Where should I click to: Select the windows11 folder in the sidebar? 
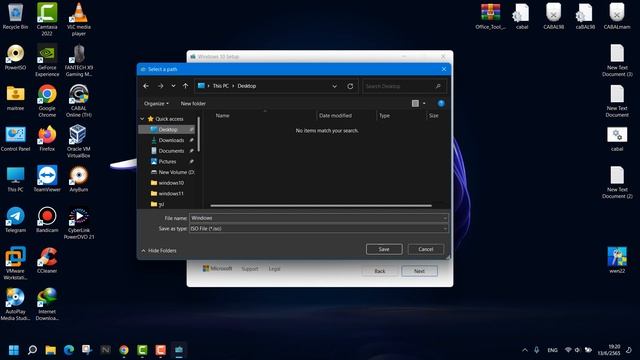pos(167,193)
